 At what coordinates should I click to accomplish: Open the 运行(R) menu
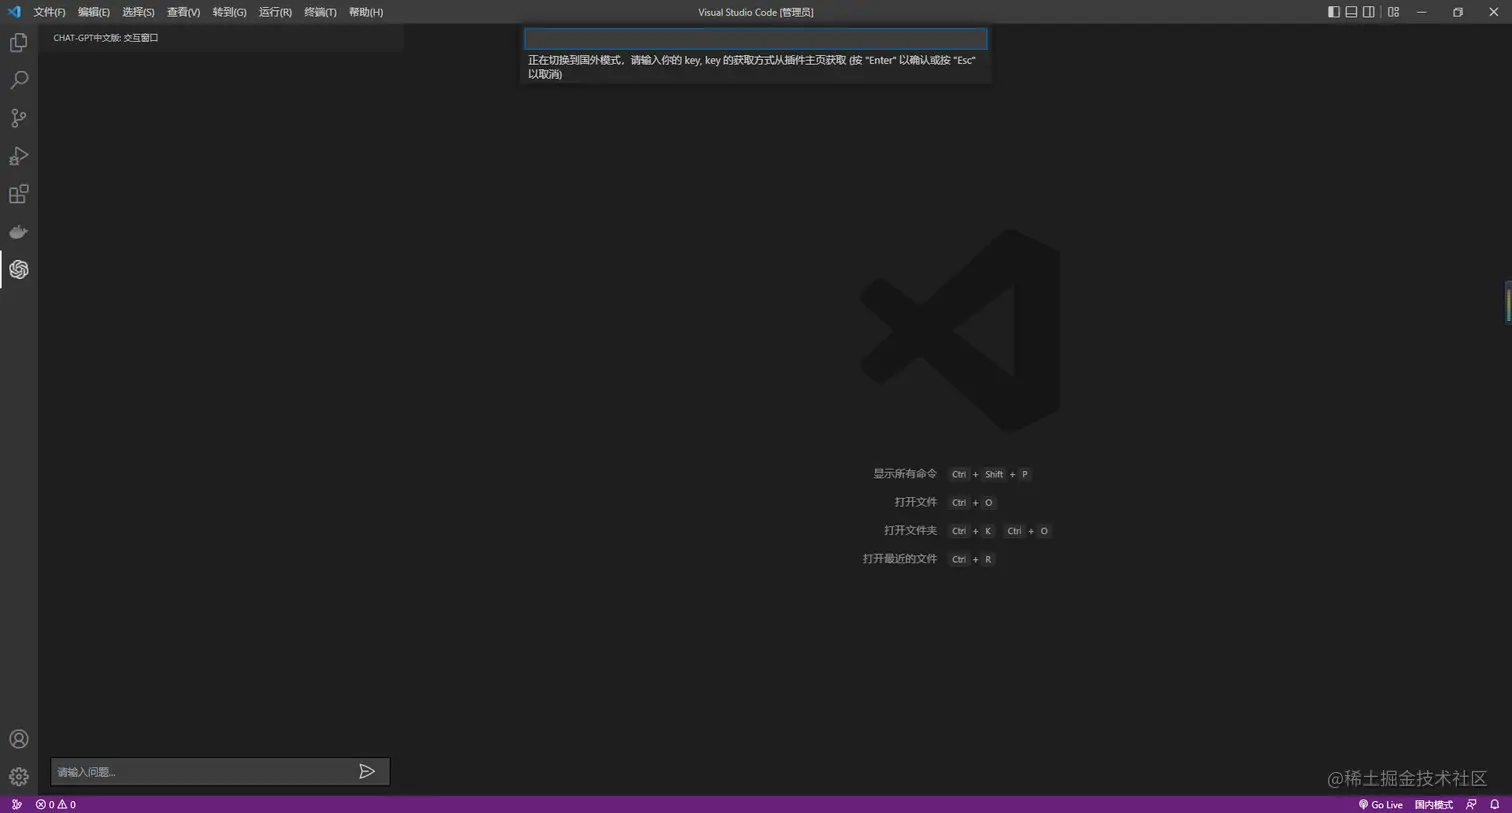pos(275,12)
